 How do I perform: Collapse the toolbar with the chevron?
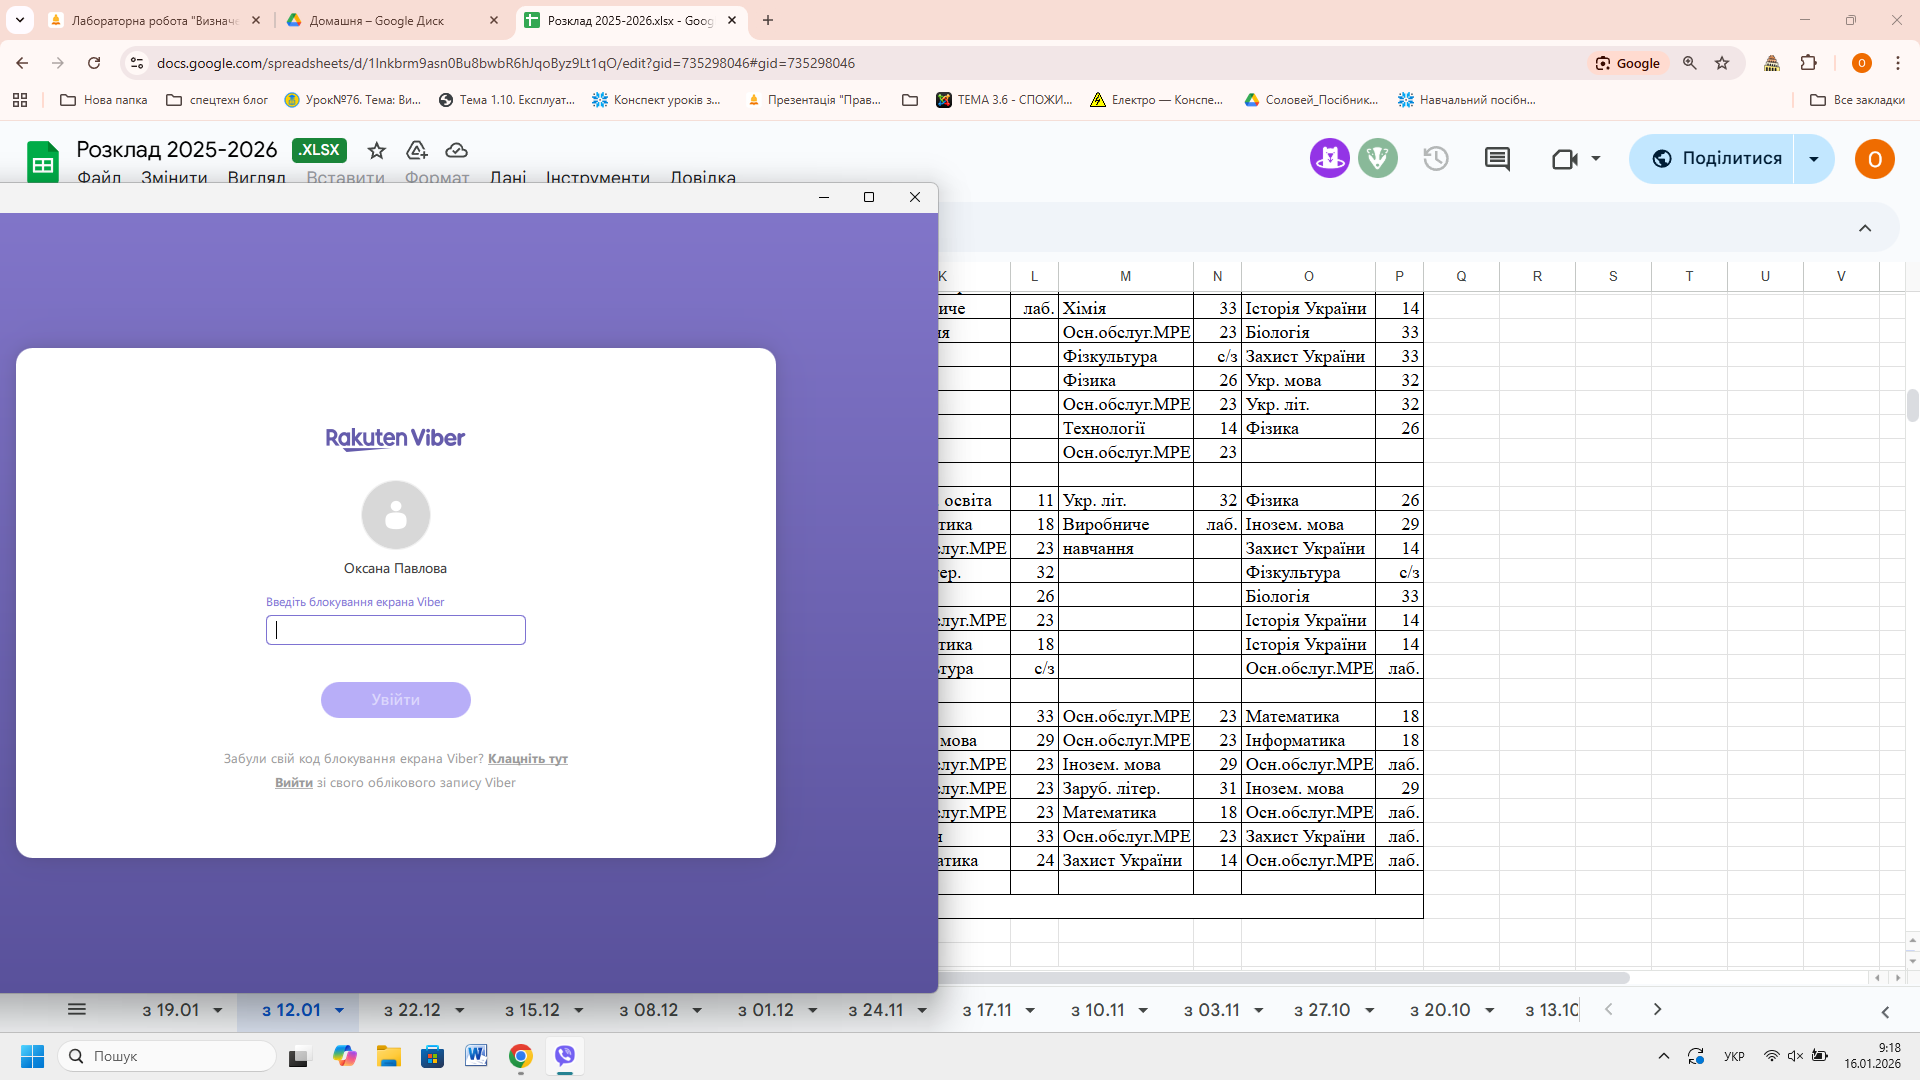click(x=1865, y=228)
